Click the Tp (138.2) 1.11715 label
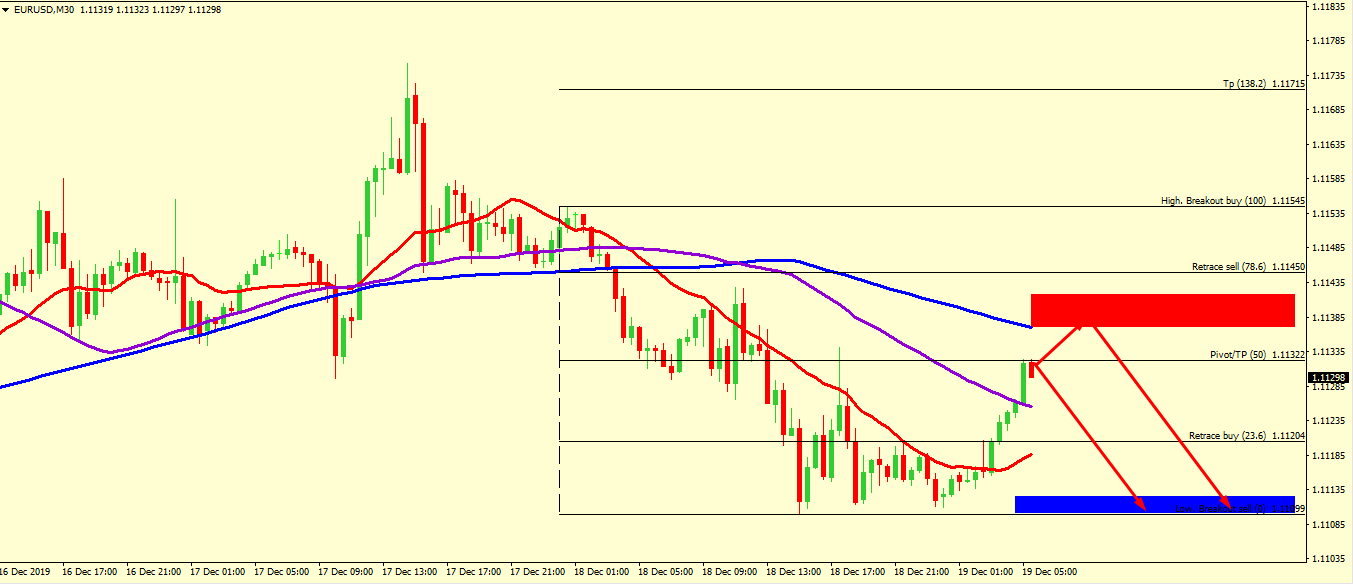This screenshot has width=1353, height=584. coord(1264,84)
